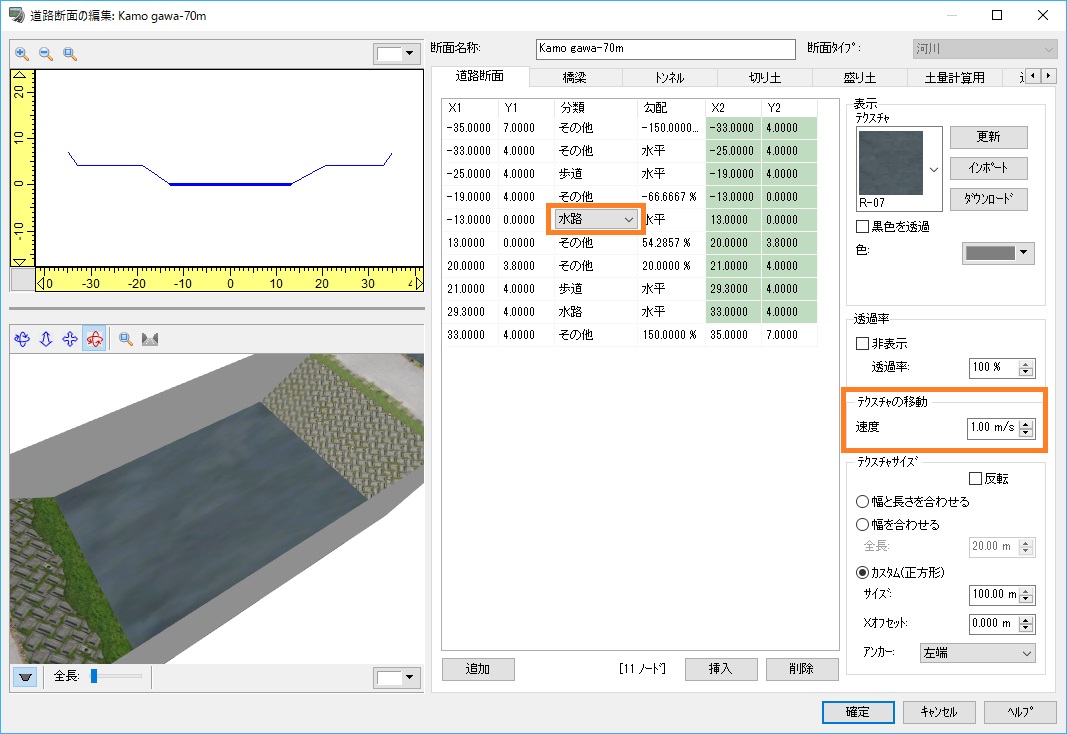
Task: Select the blue rotate view tool
Action: click(x=22, y=339)
